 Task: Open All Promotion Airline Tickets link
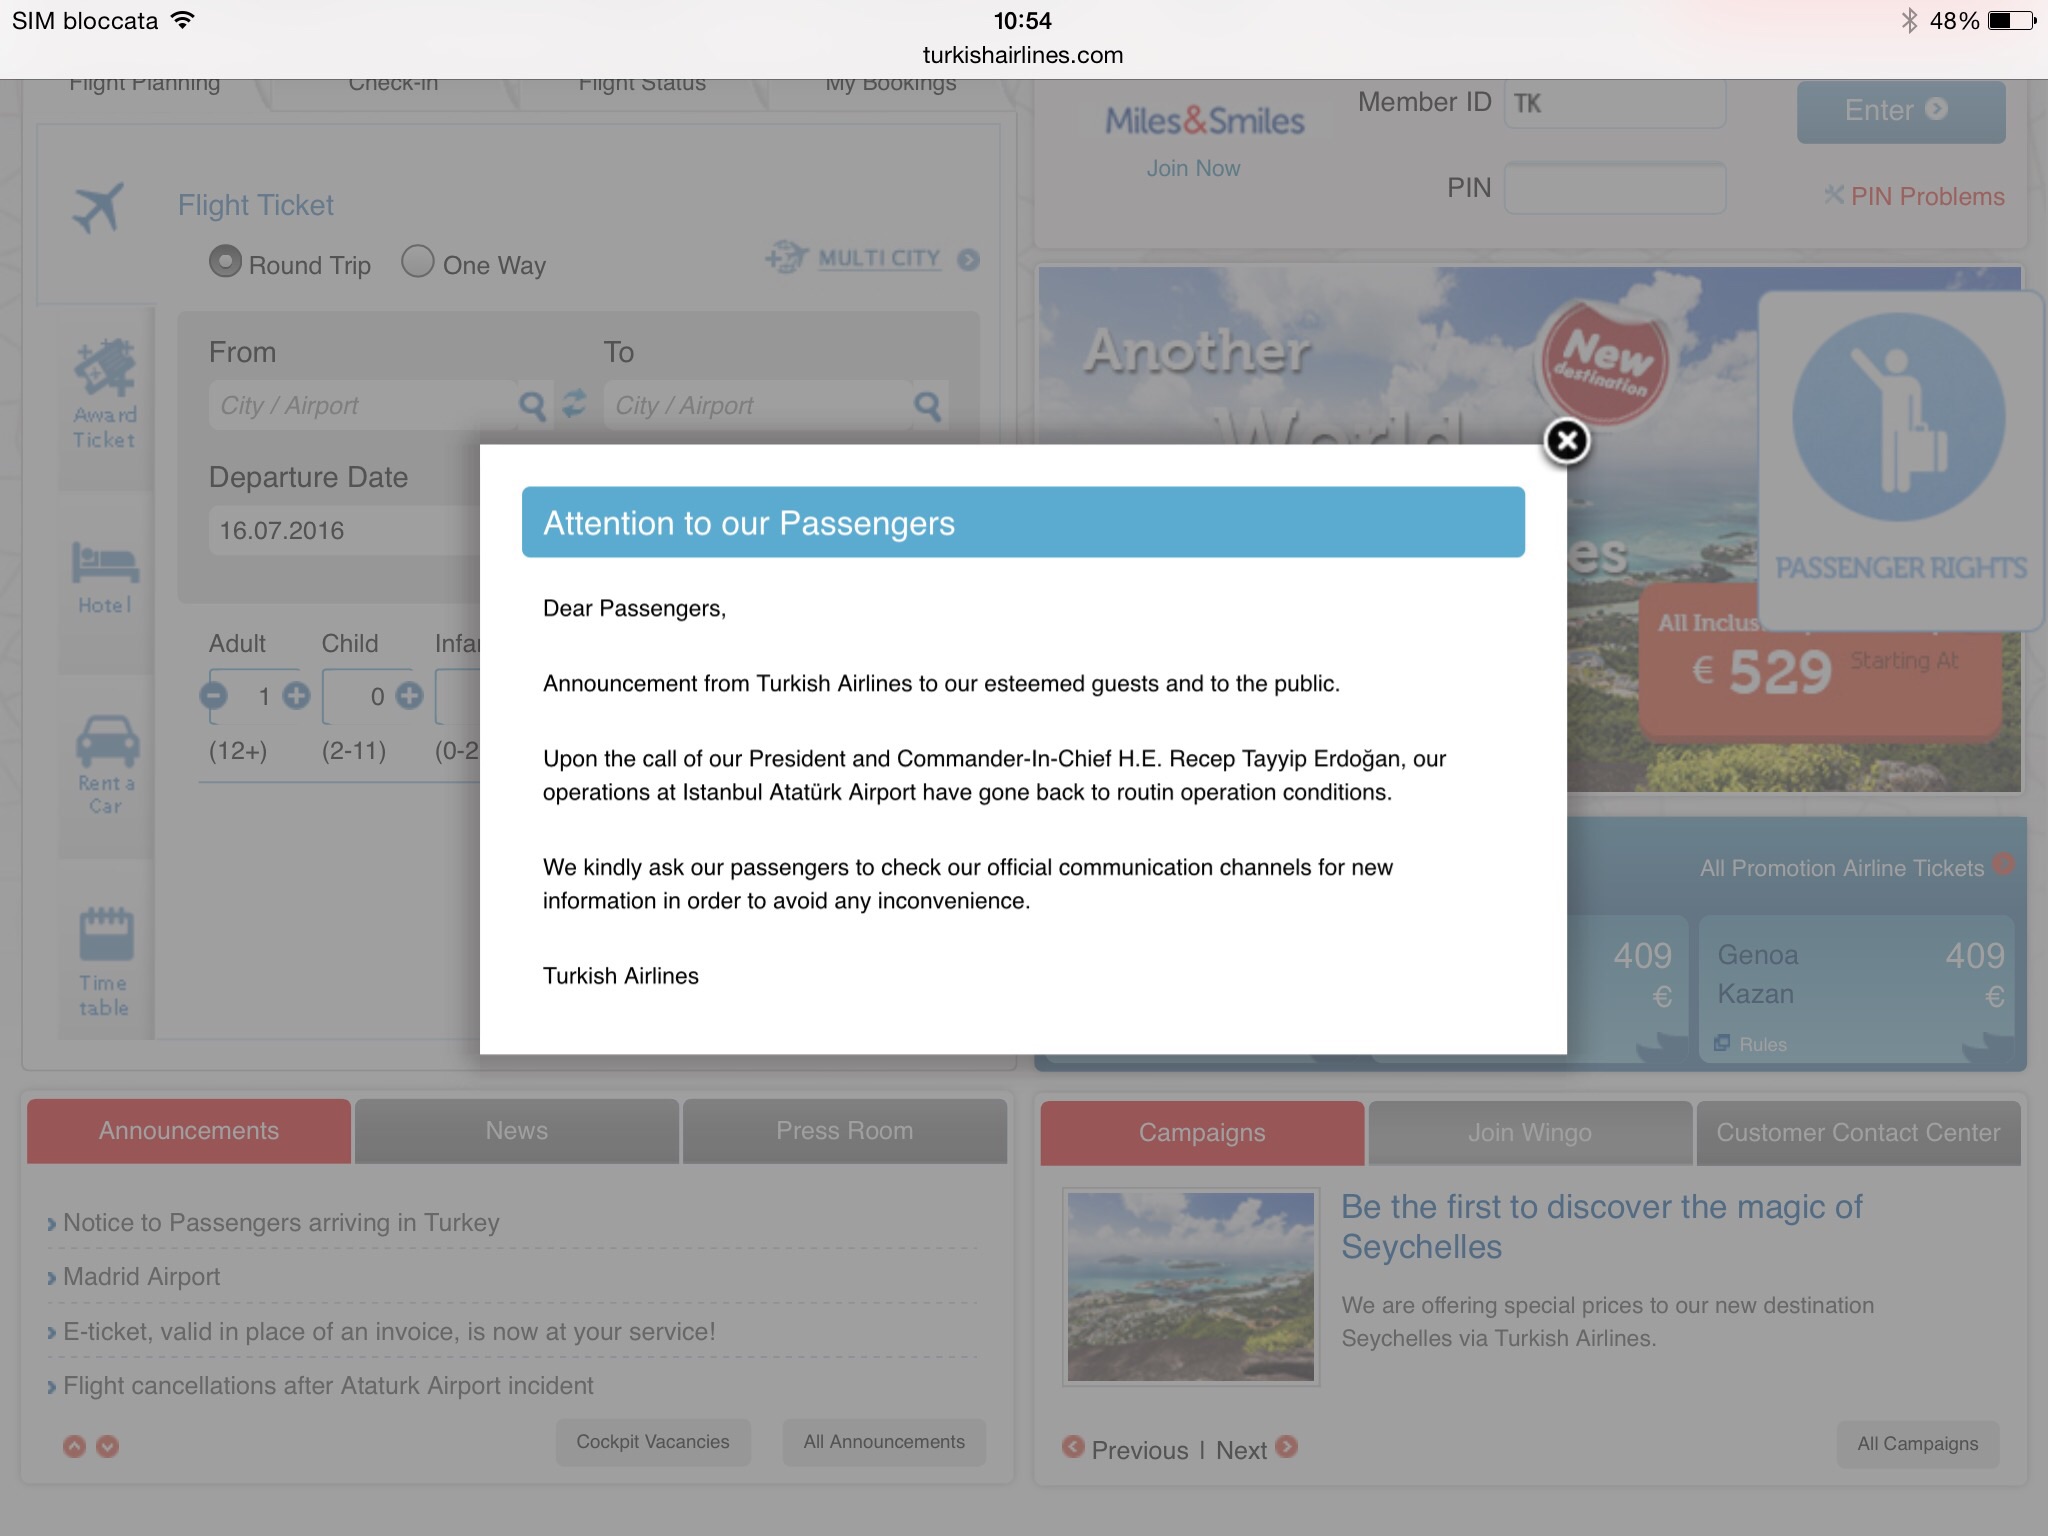[x=1841, y=868]
